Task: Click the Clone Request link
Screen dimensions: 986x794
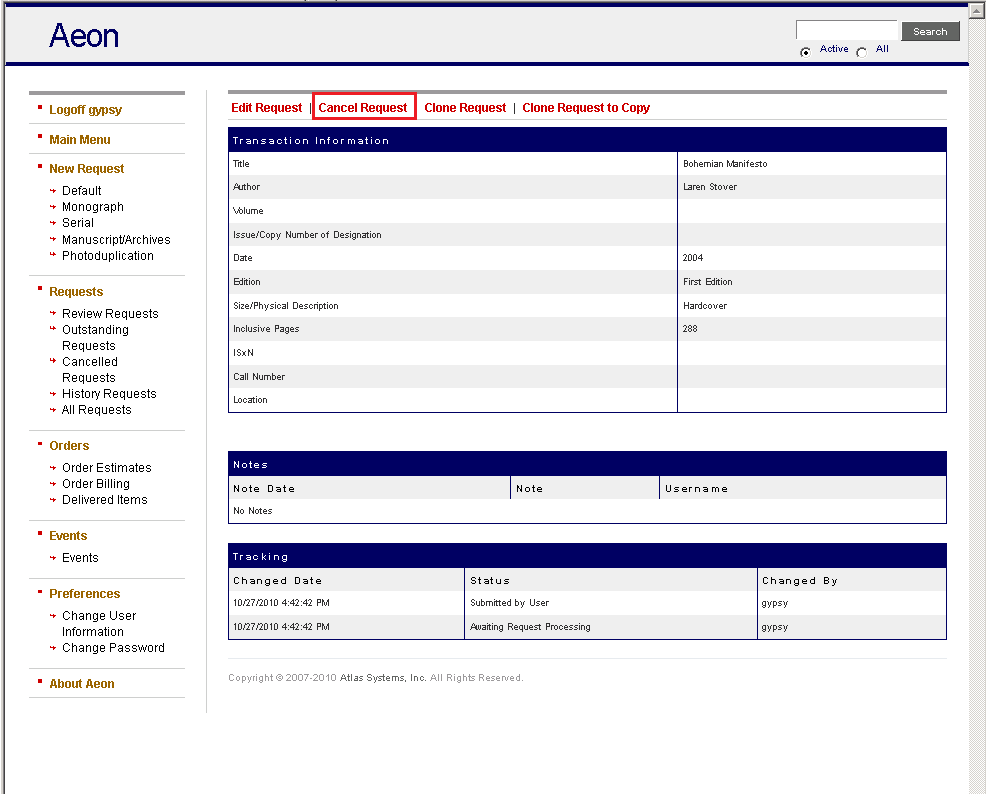Action: (x=465, y=108)
